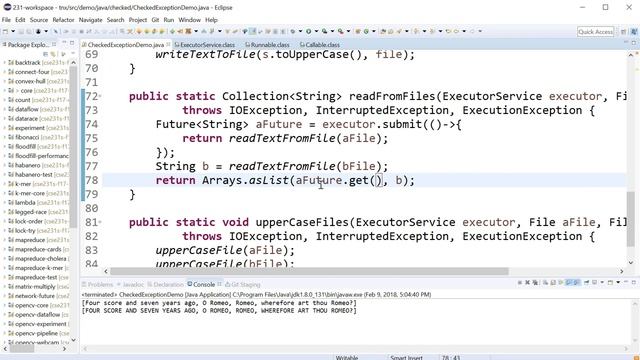Select the mapreduce-cards project
The height and width of the screenshot is (360, 640).
[38, 249]
